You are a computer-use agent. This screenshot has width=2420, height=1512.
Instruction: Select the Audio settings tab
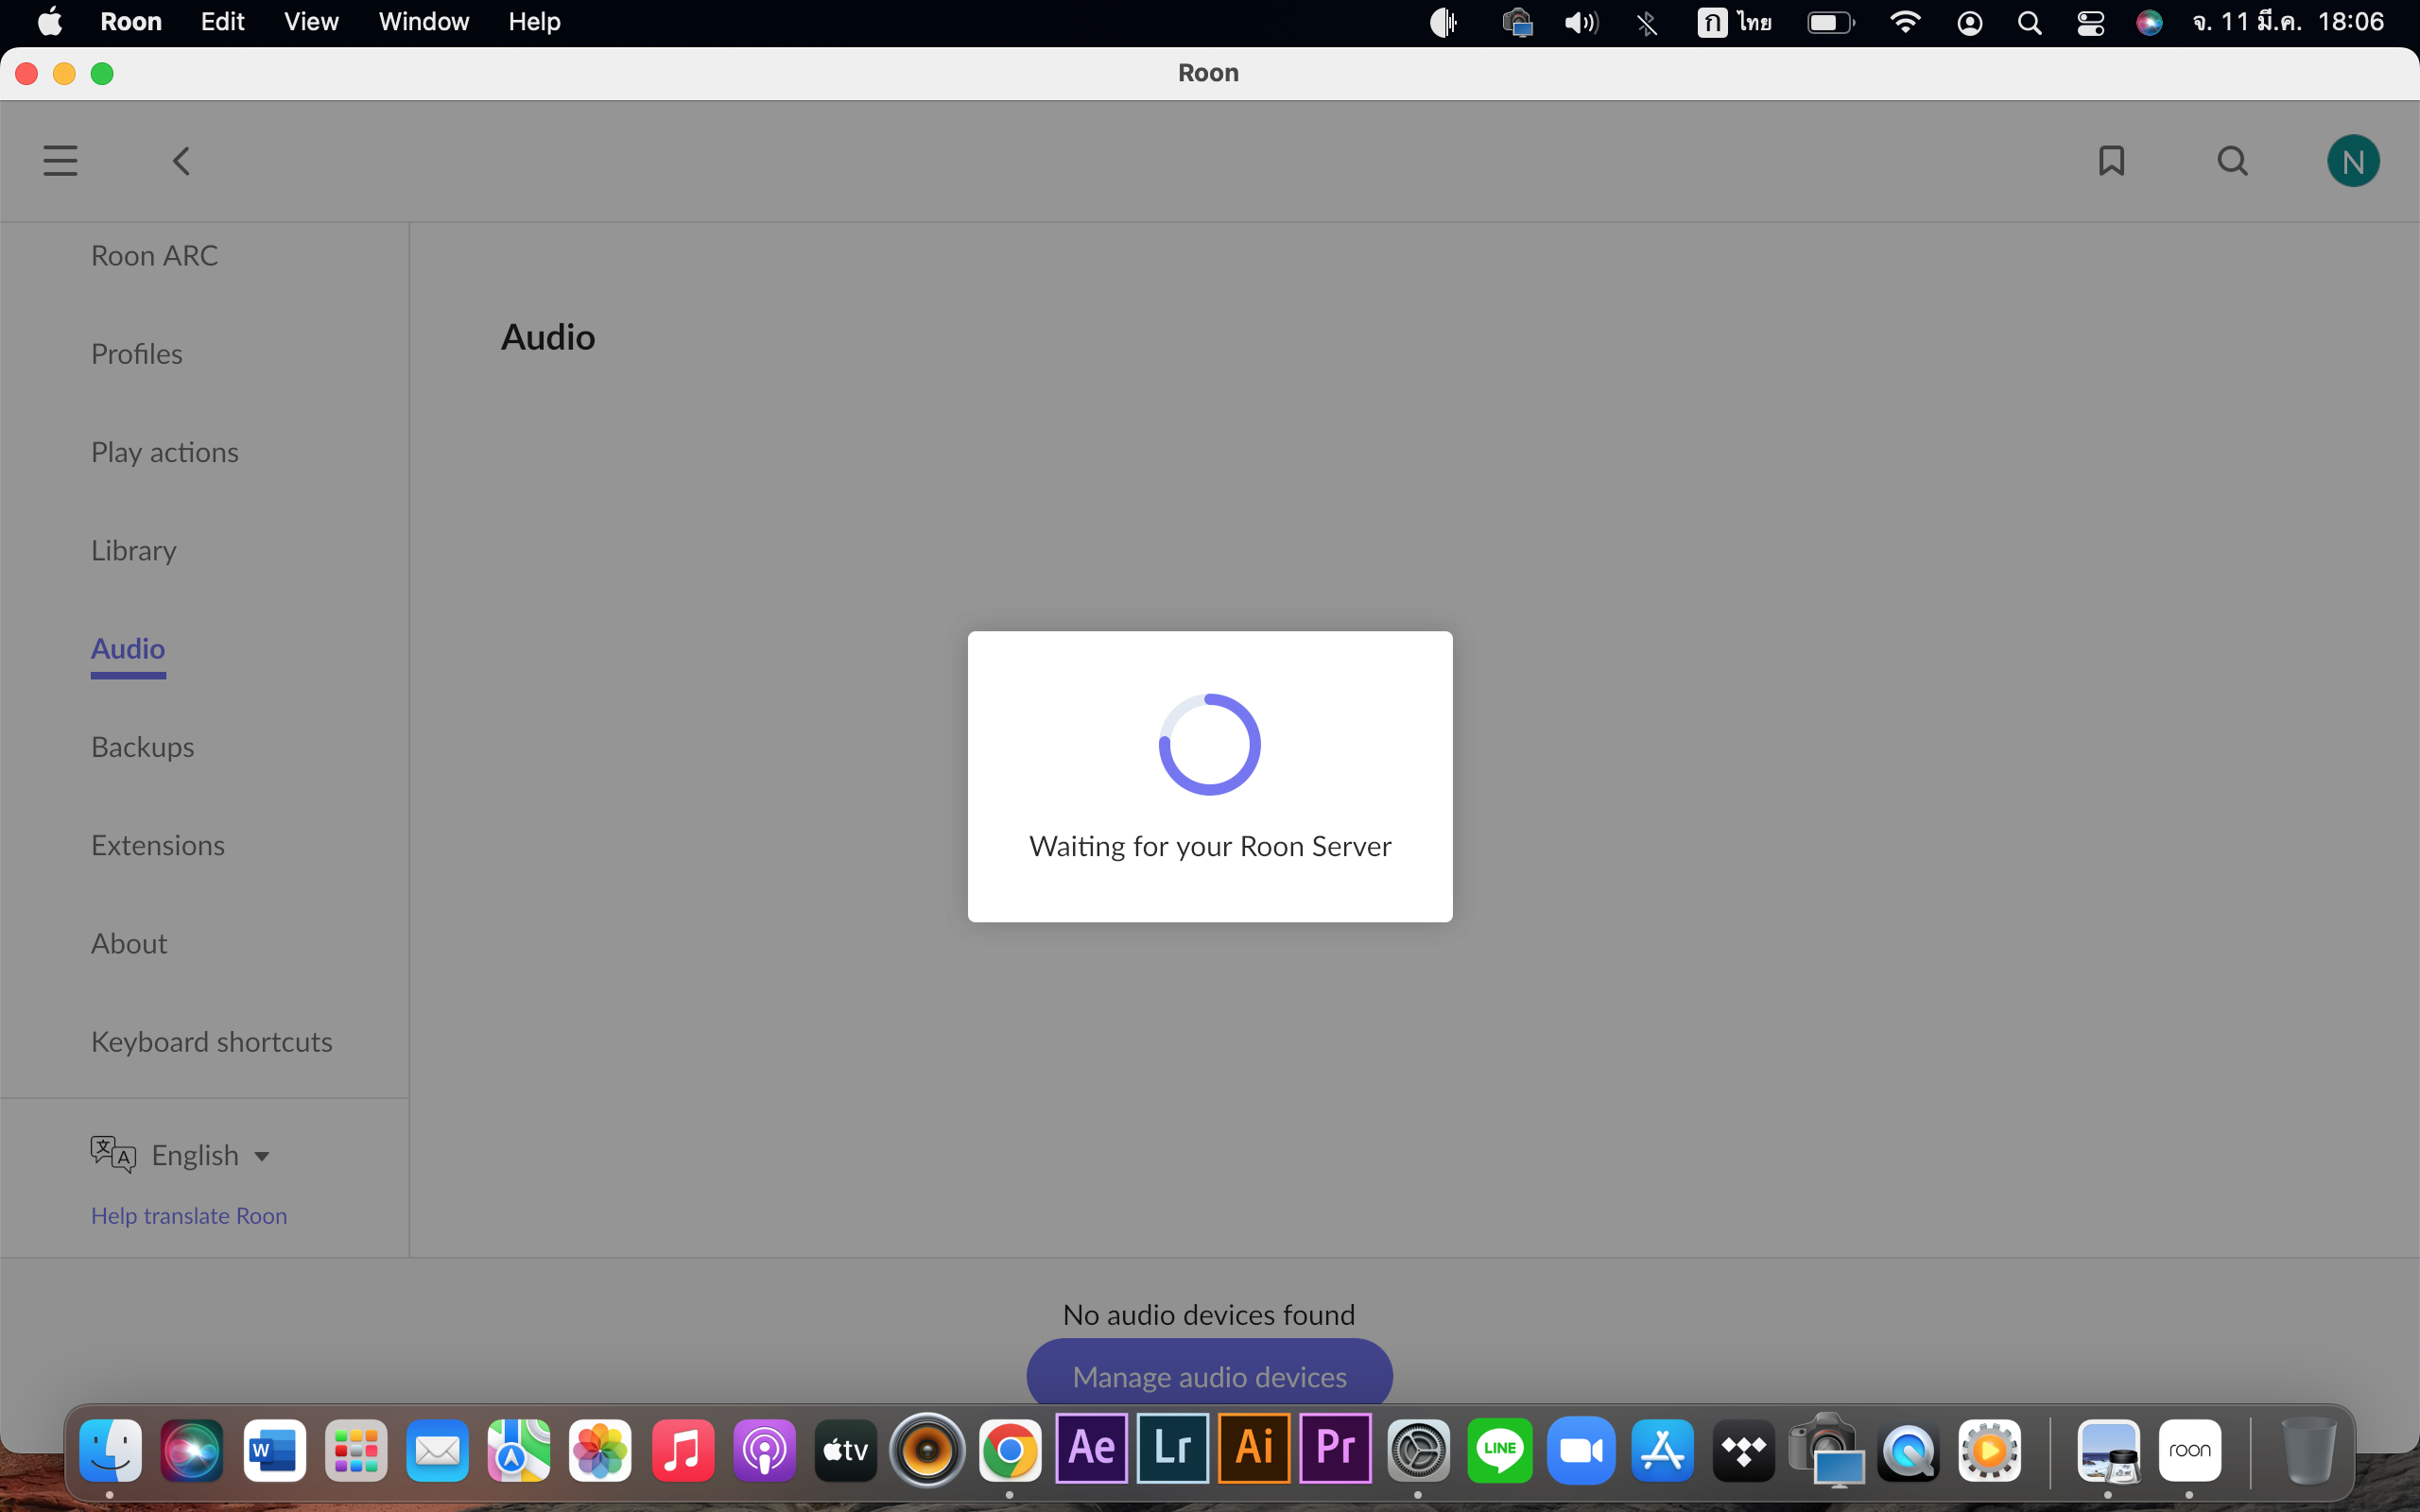(128, 649)
